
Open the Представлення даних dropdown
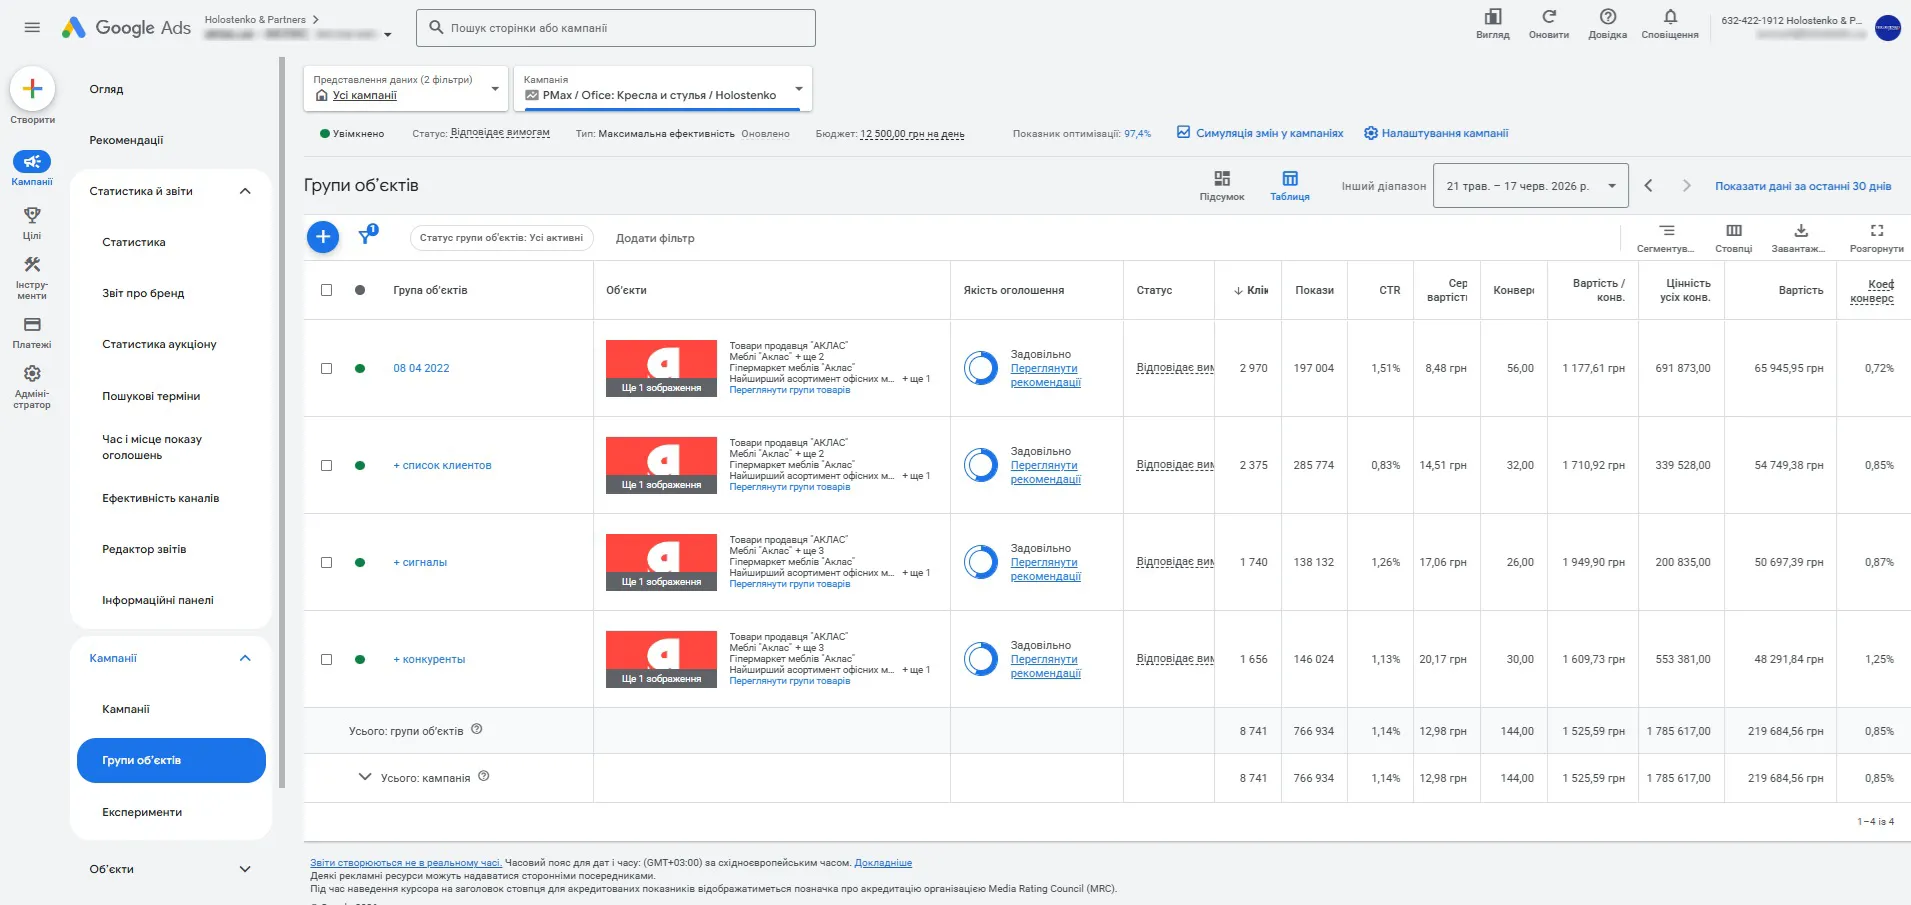(x=407, y=88)
